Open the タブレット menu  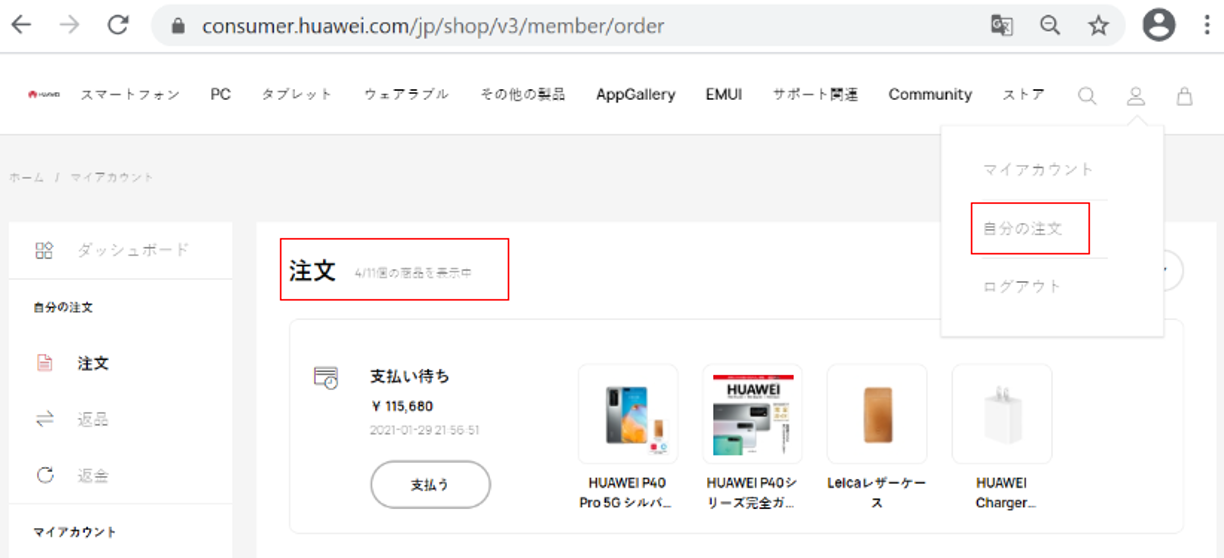[x=297, y=95]
